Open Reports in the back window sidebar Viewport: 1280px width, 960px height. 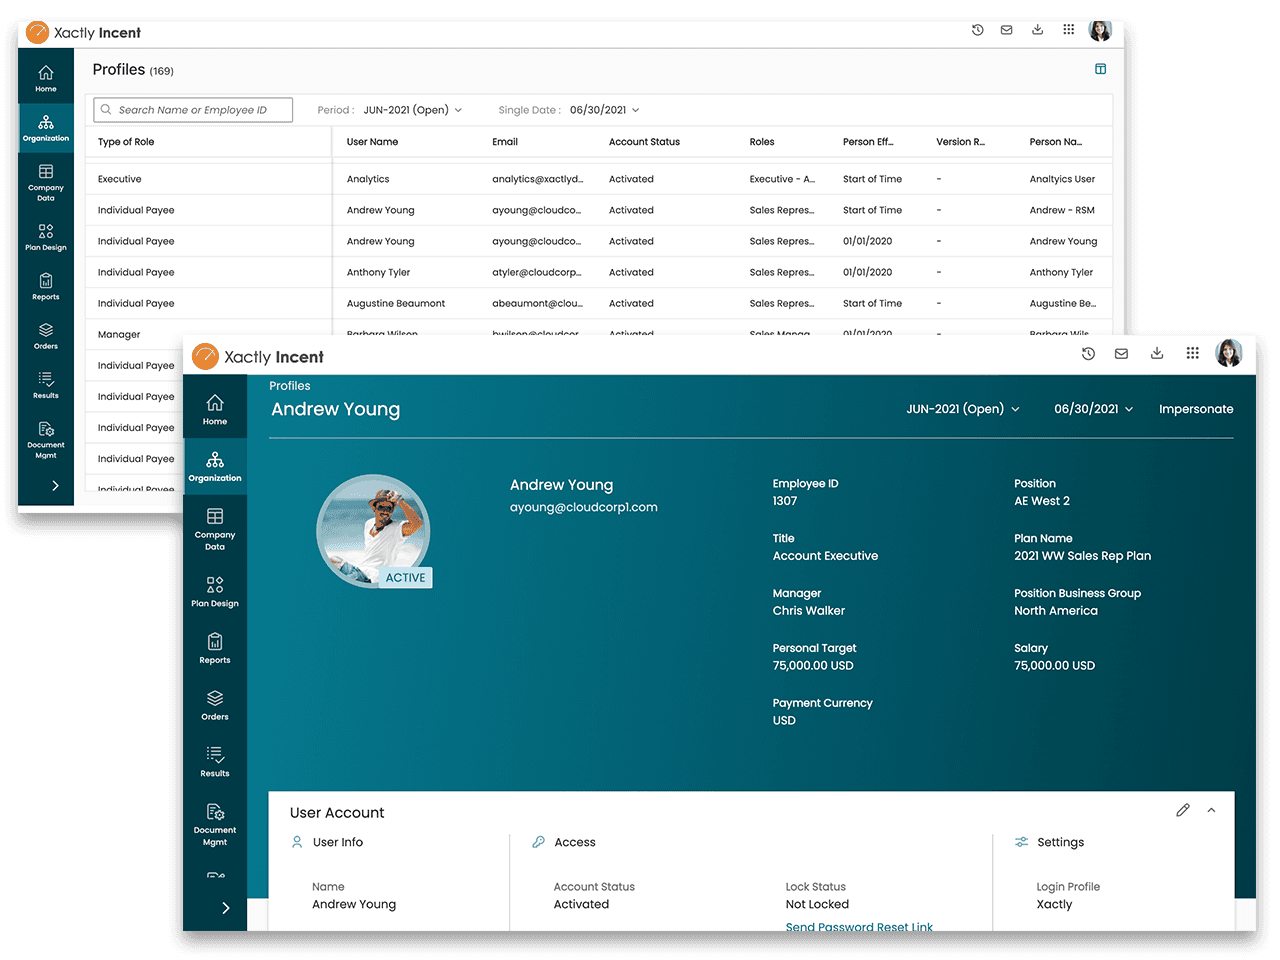coord(46,286)
